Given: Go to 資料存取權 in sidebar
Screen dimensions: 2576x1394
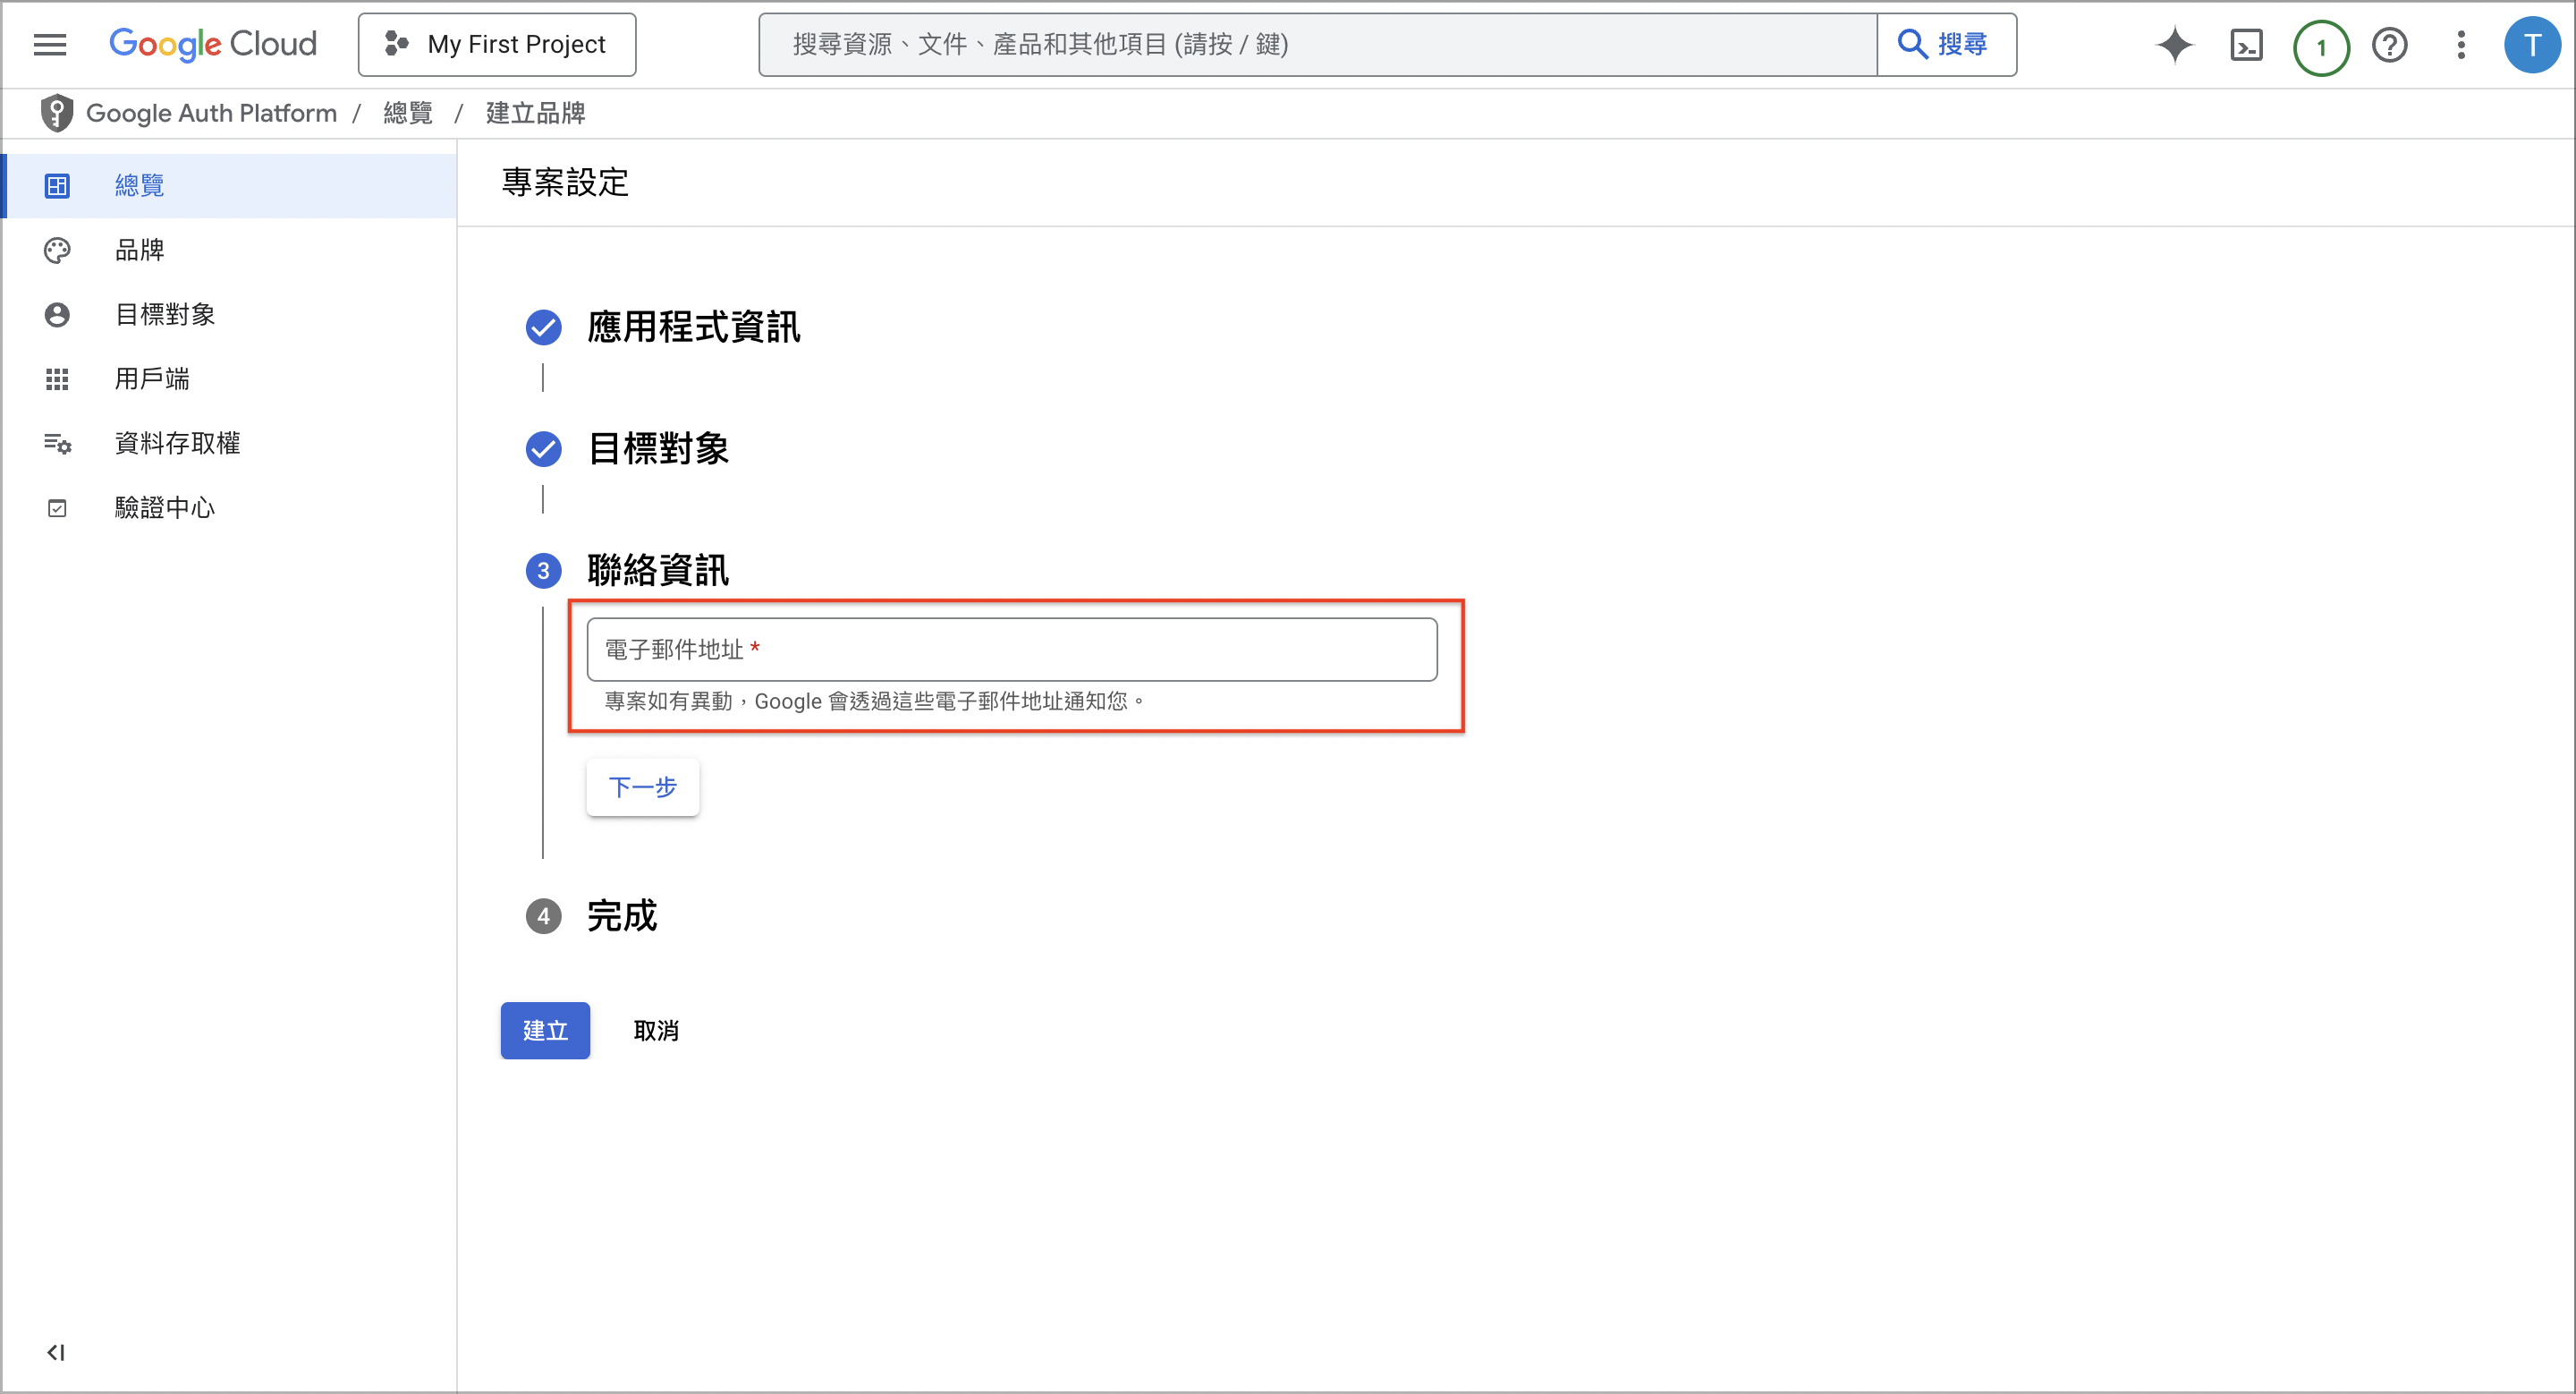Looking at the screenshot, I should point(177,443).
